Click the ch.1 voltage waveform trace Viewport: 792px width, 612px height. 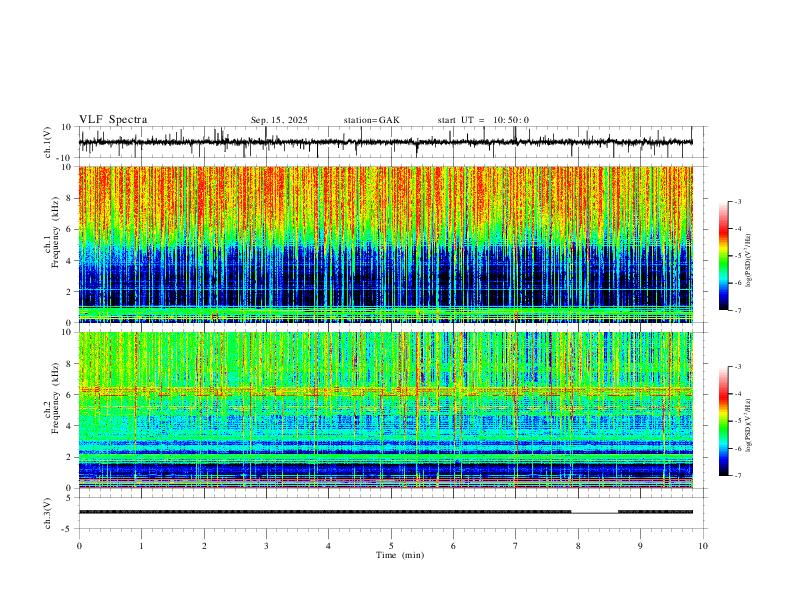point(385,142)
